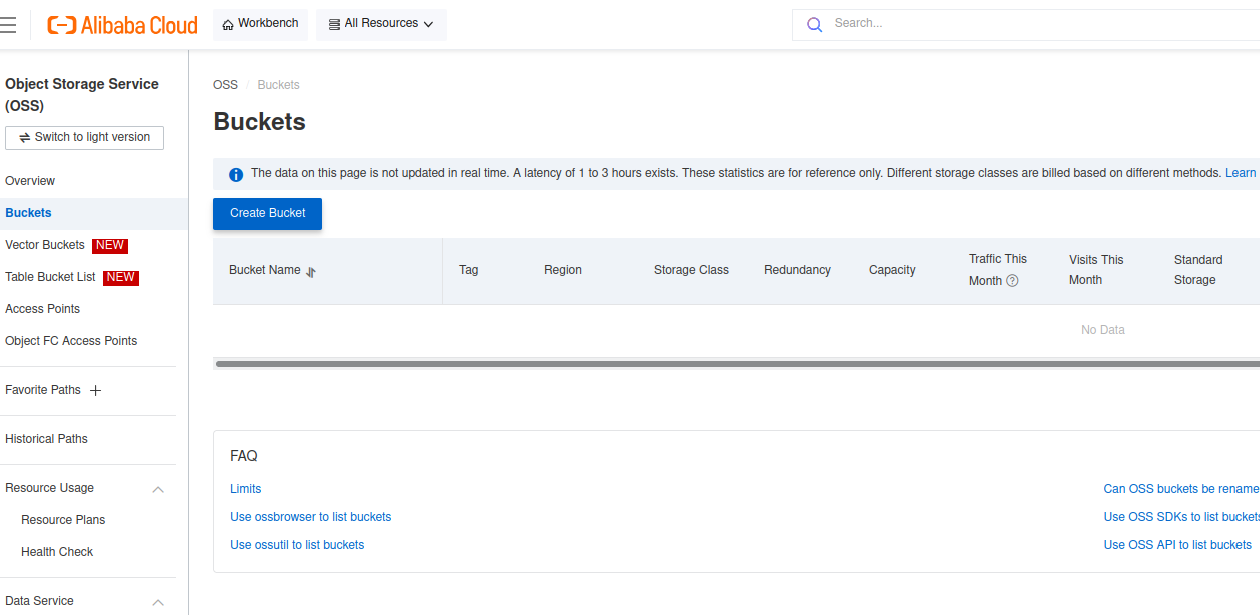The width and height of the screenshot is (1260, 615).
Task: Open the Limits FAQ link
Action: tap(245, 489)
